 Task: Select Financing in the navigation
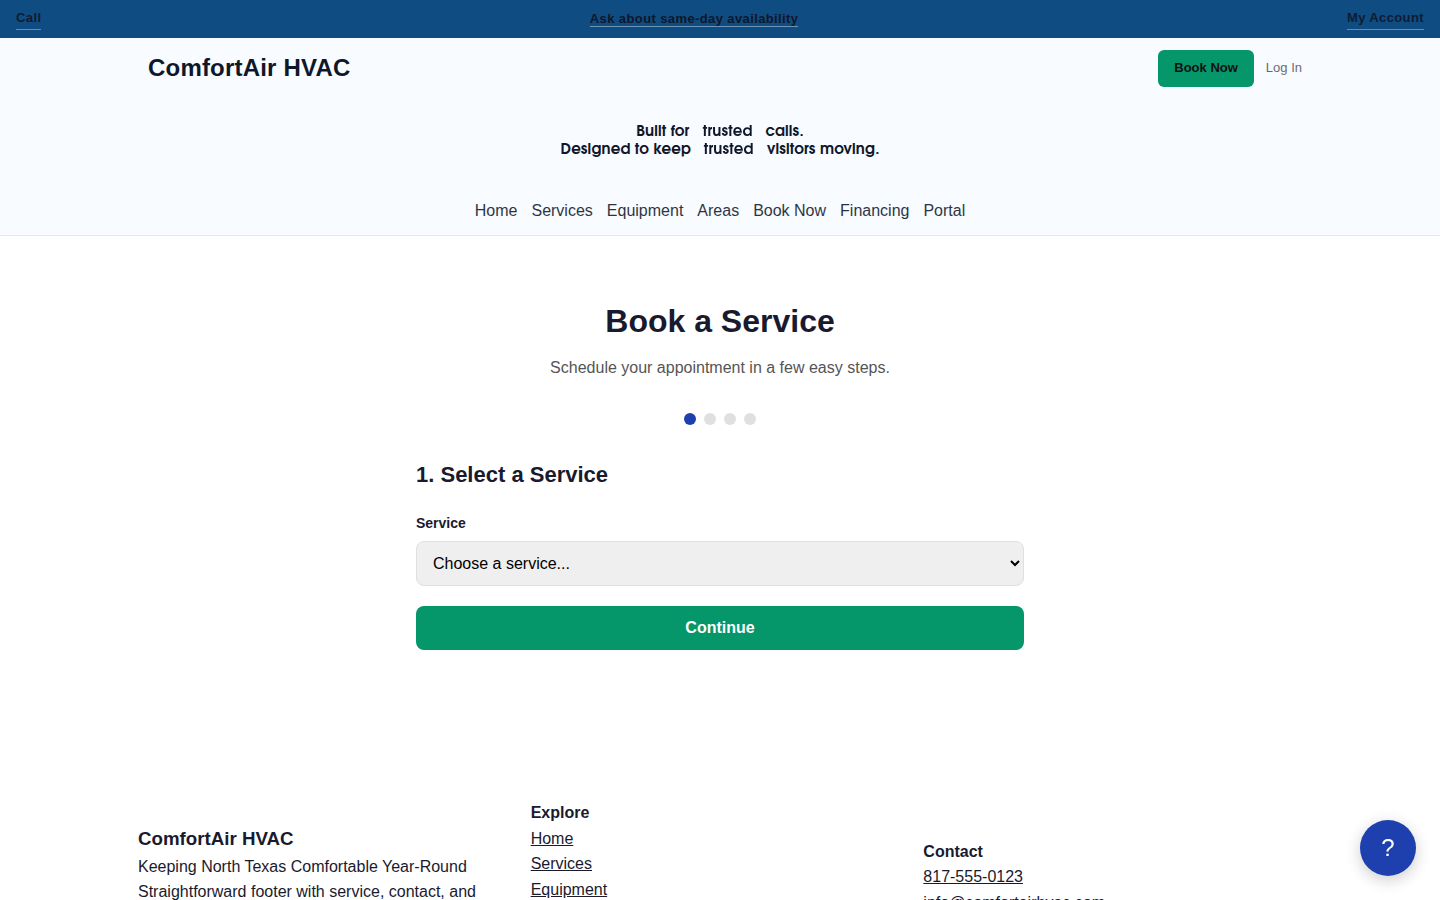coord(875,210)
